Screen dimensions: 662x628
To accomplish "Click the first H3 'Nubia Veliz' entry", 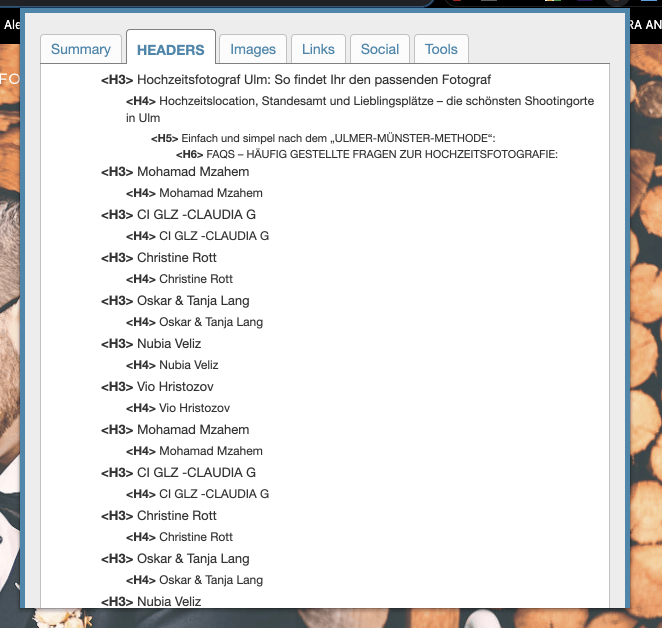I will coord(151,344).
